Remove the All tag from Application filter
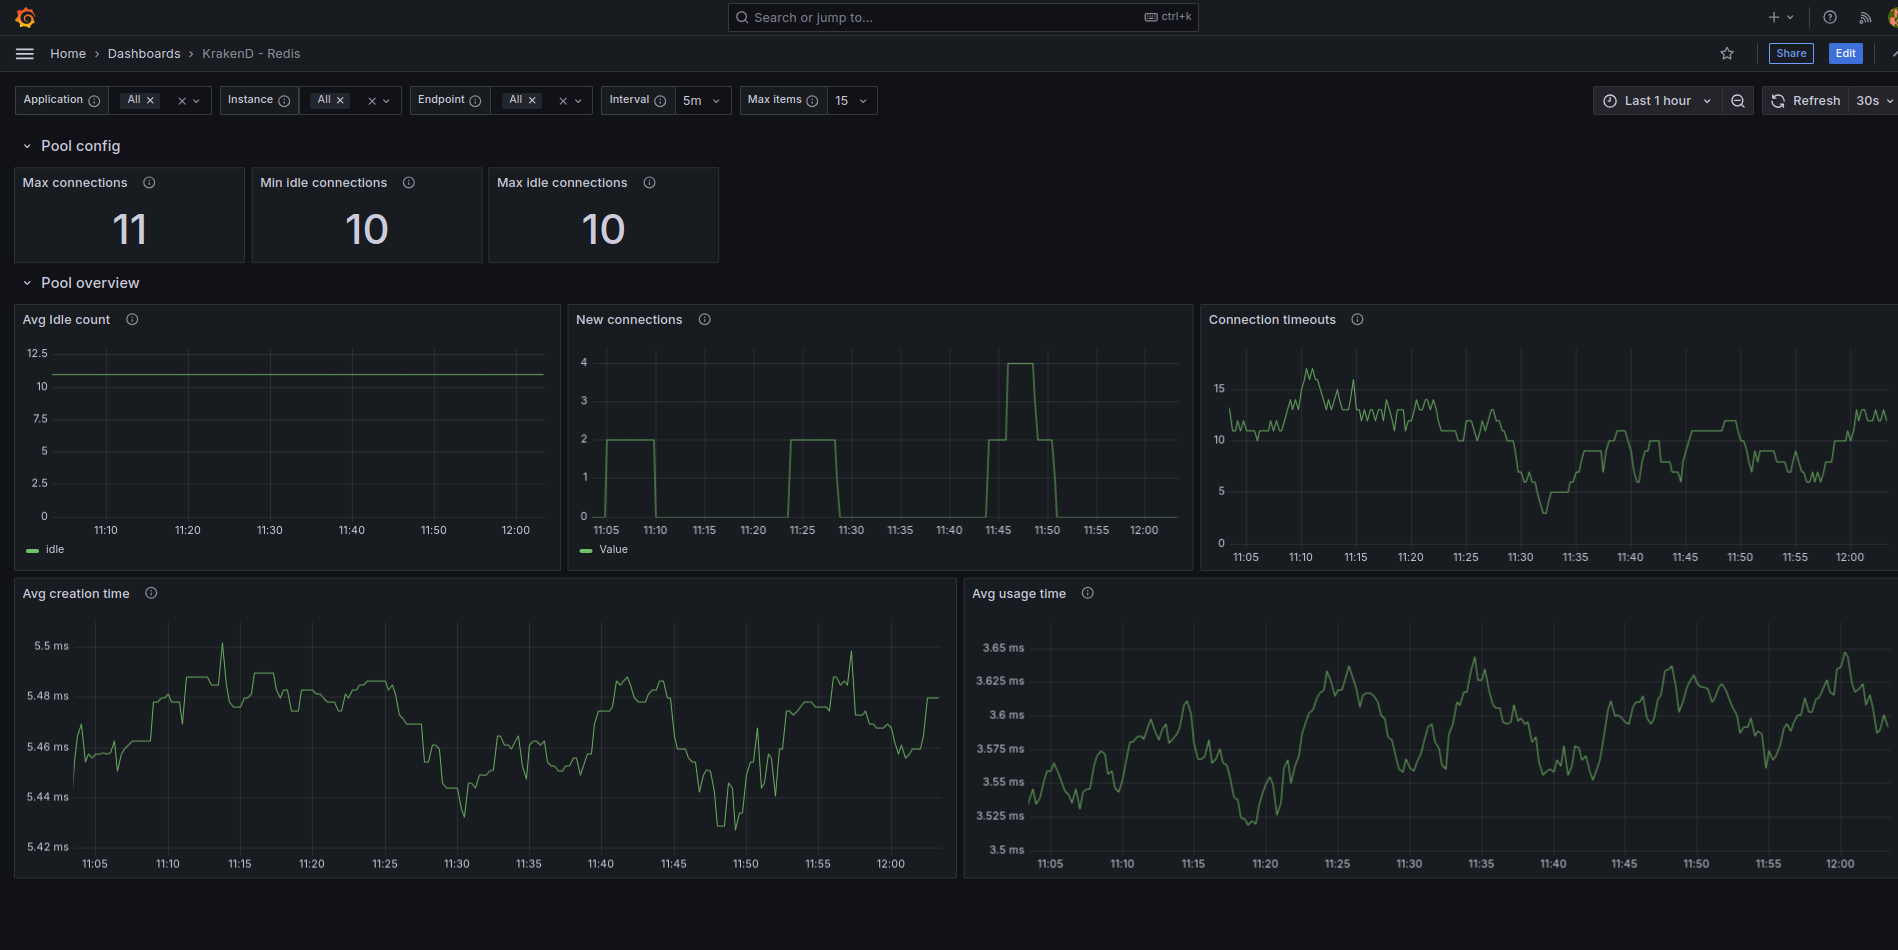 pos(150,101)
